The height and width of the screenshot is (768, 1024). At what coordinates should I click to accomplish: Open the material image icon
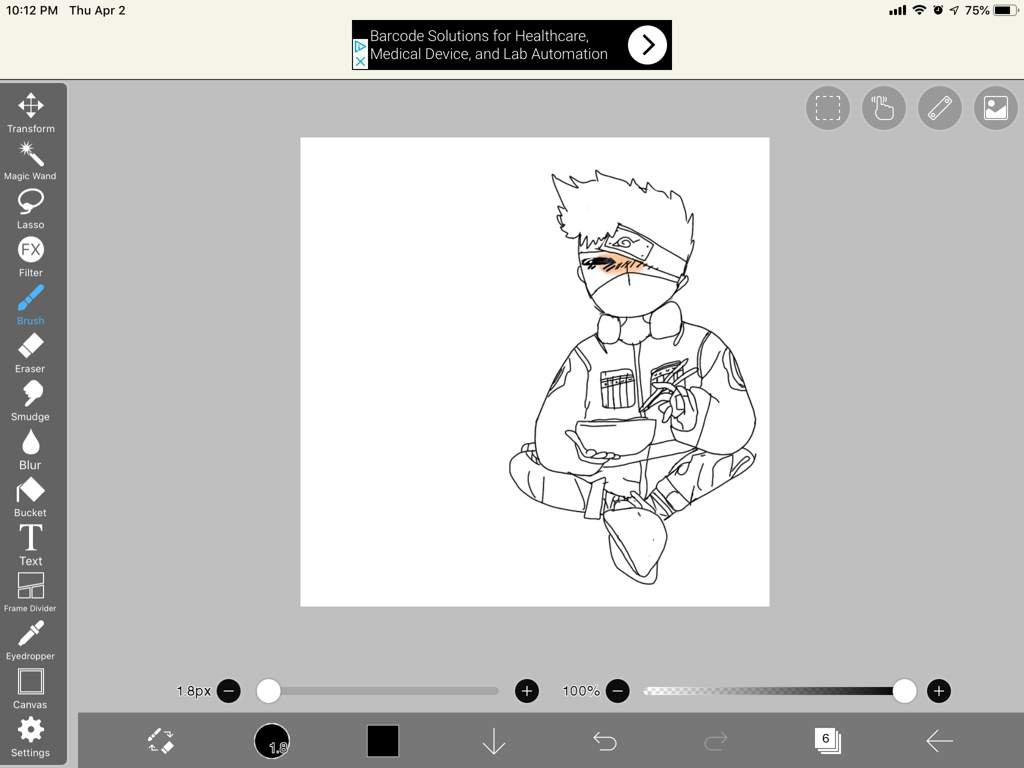click(x=995, y=108)
